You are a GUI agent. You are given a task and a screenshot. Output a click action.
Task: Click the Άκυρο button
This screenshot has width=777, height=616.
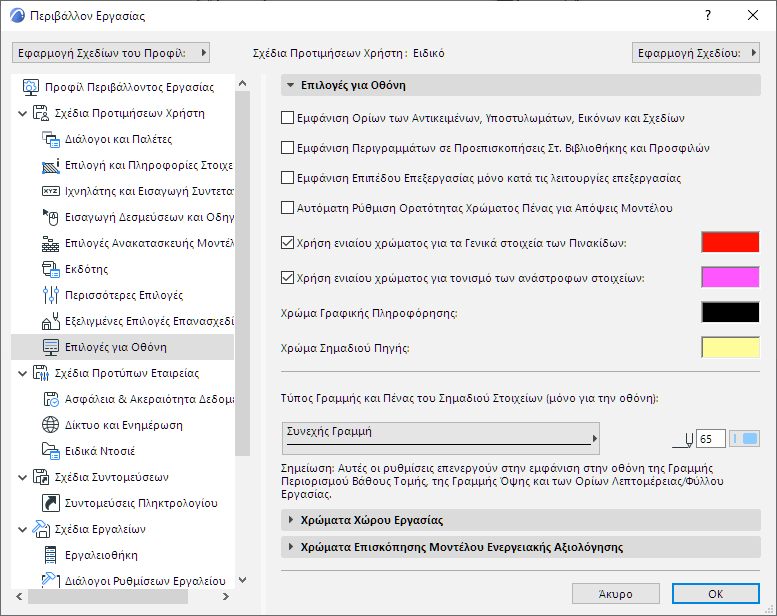[615, 594]
